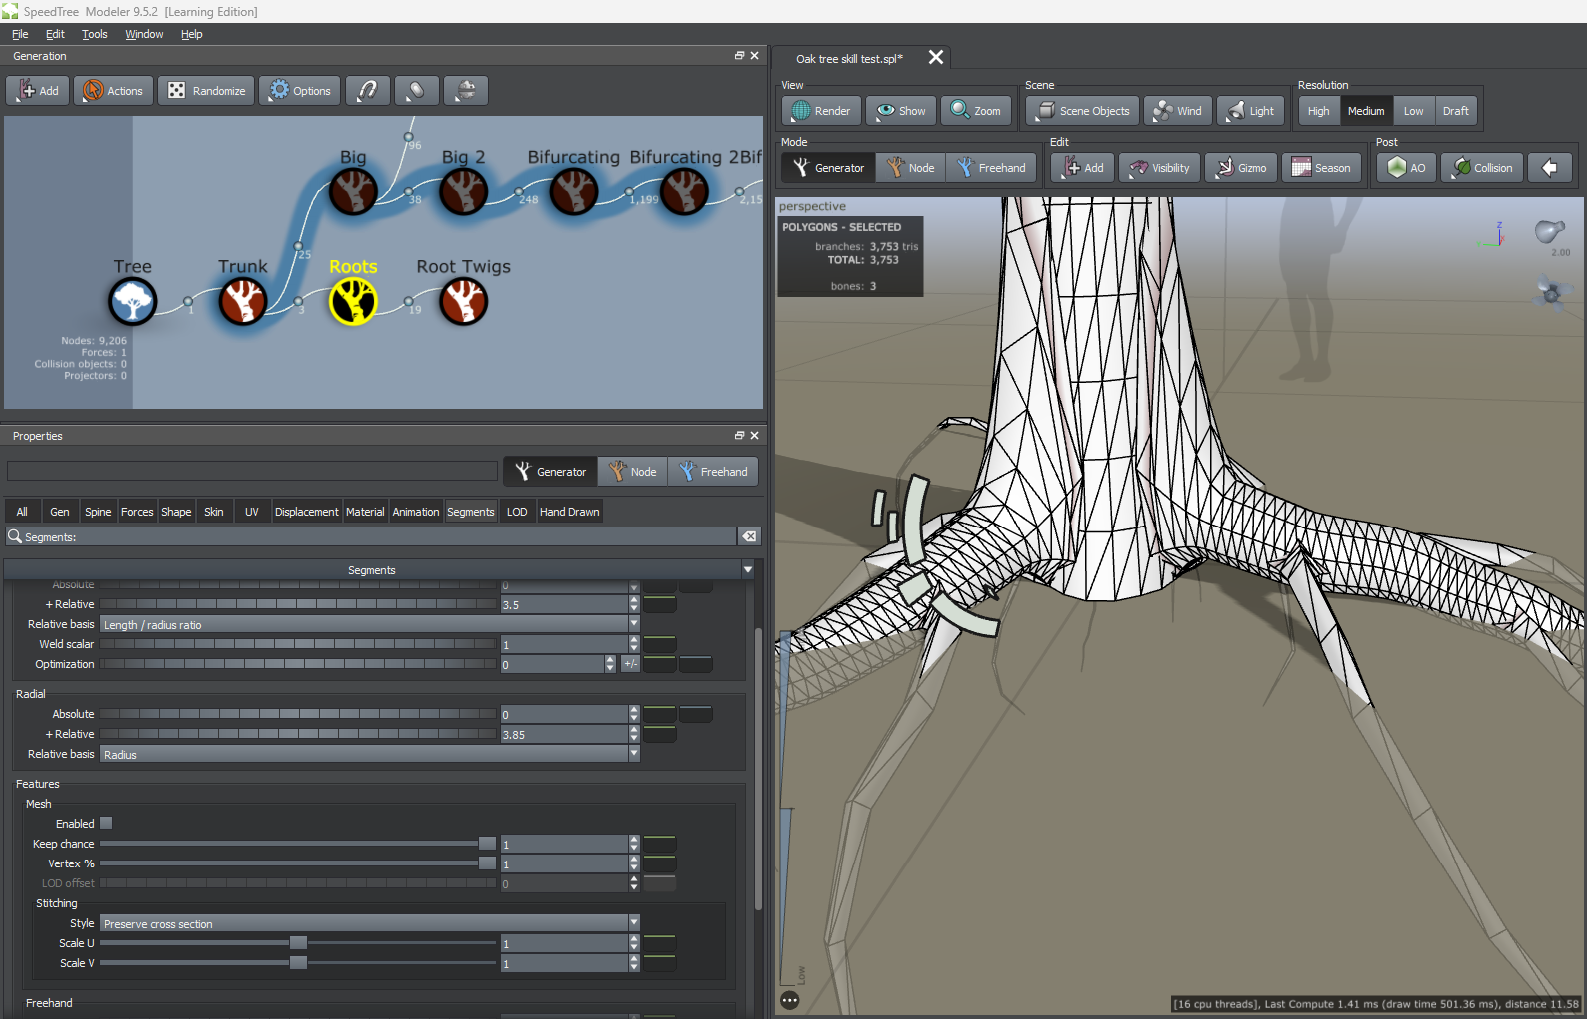This screenshot has width=1587, height=1019.
Task: Click the Zoom magnifier in View toolbar
Action: tap(976, 111)
